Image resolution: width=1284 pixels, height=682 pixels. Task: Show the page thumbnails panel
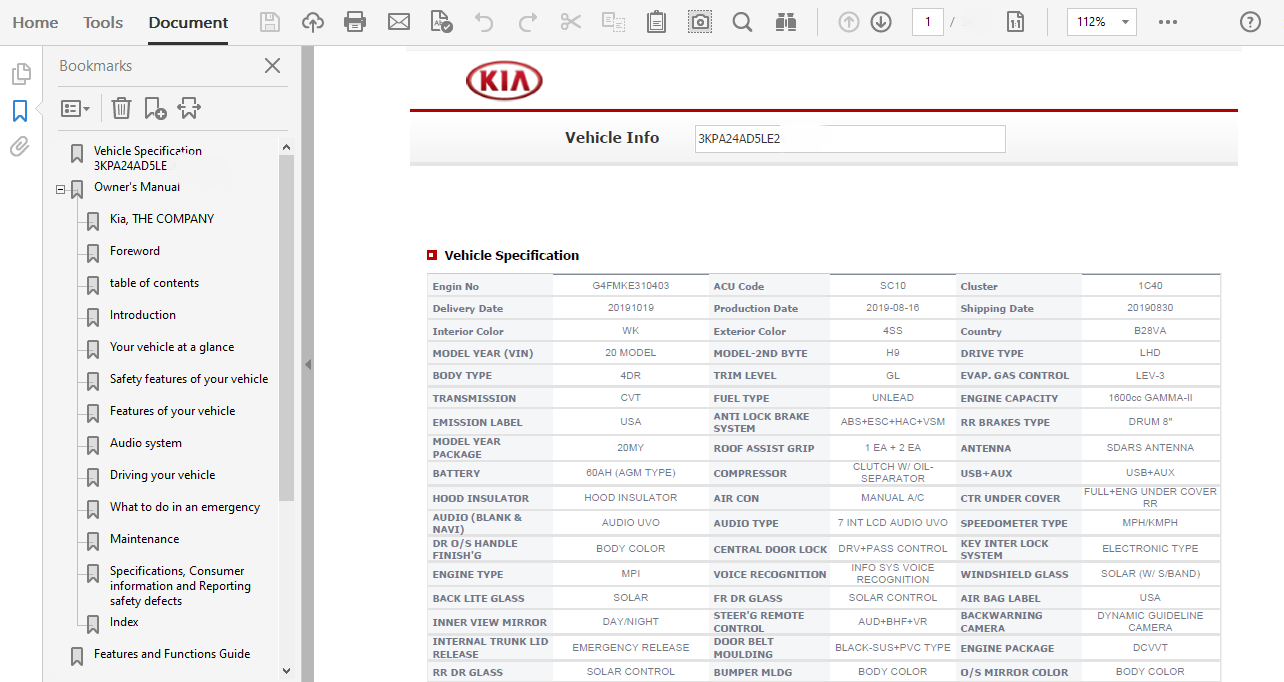pos(20,74)
